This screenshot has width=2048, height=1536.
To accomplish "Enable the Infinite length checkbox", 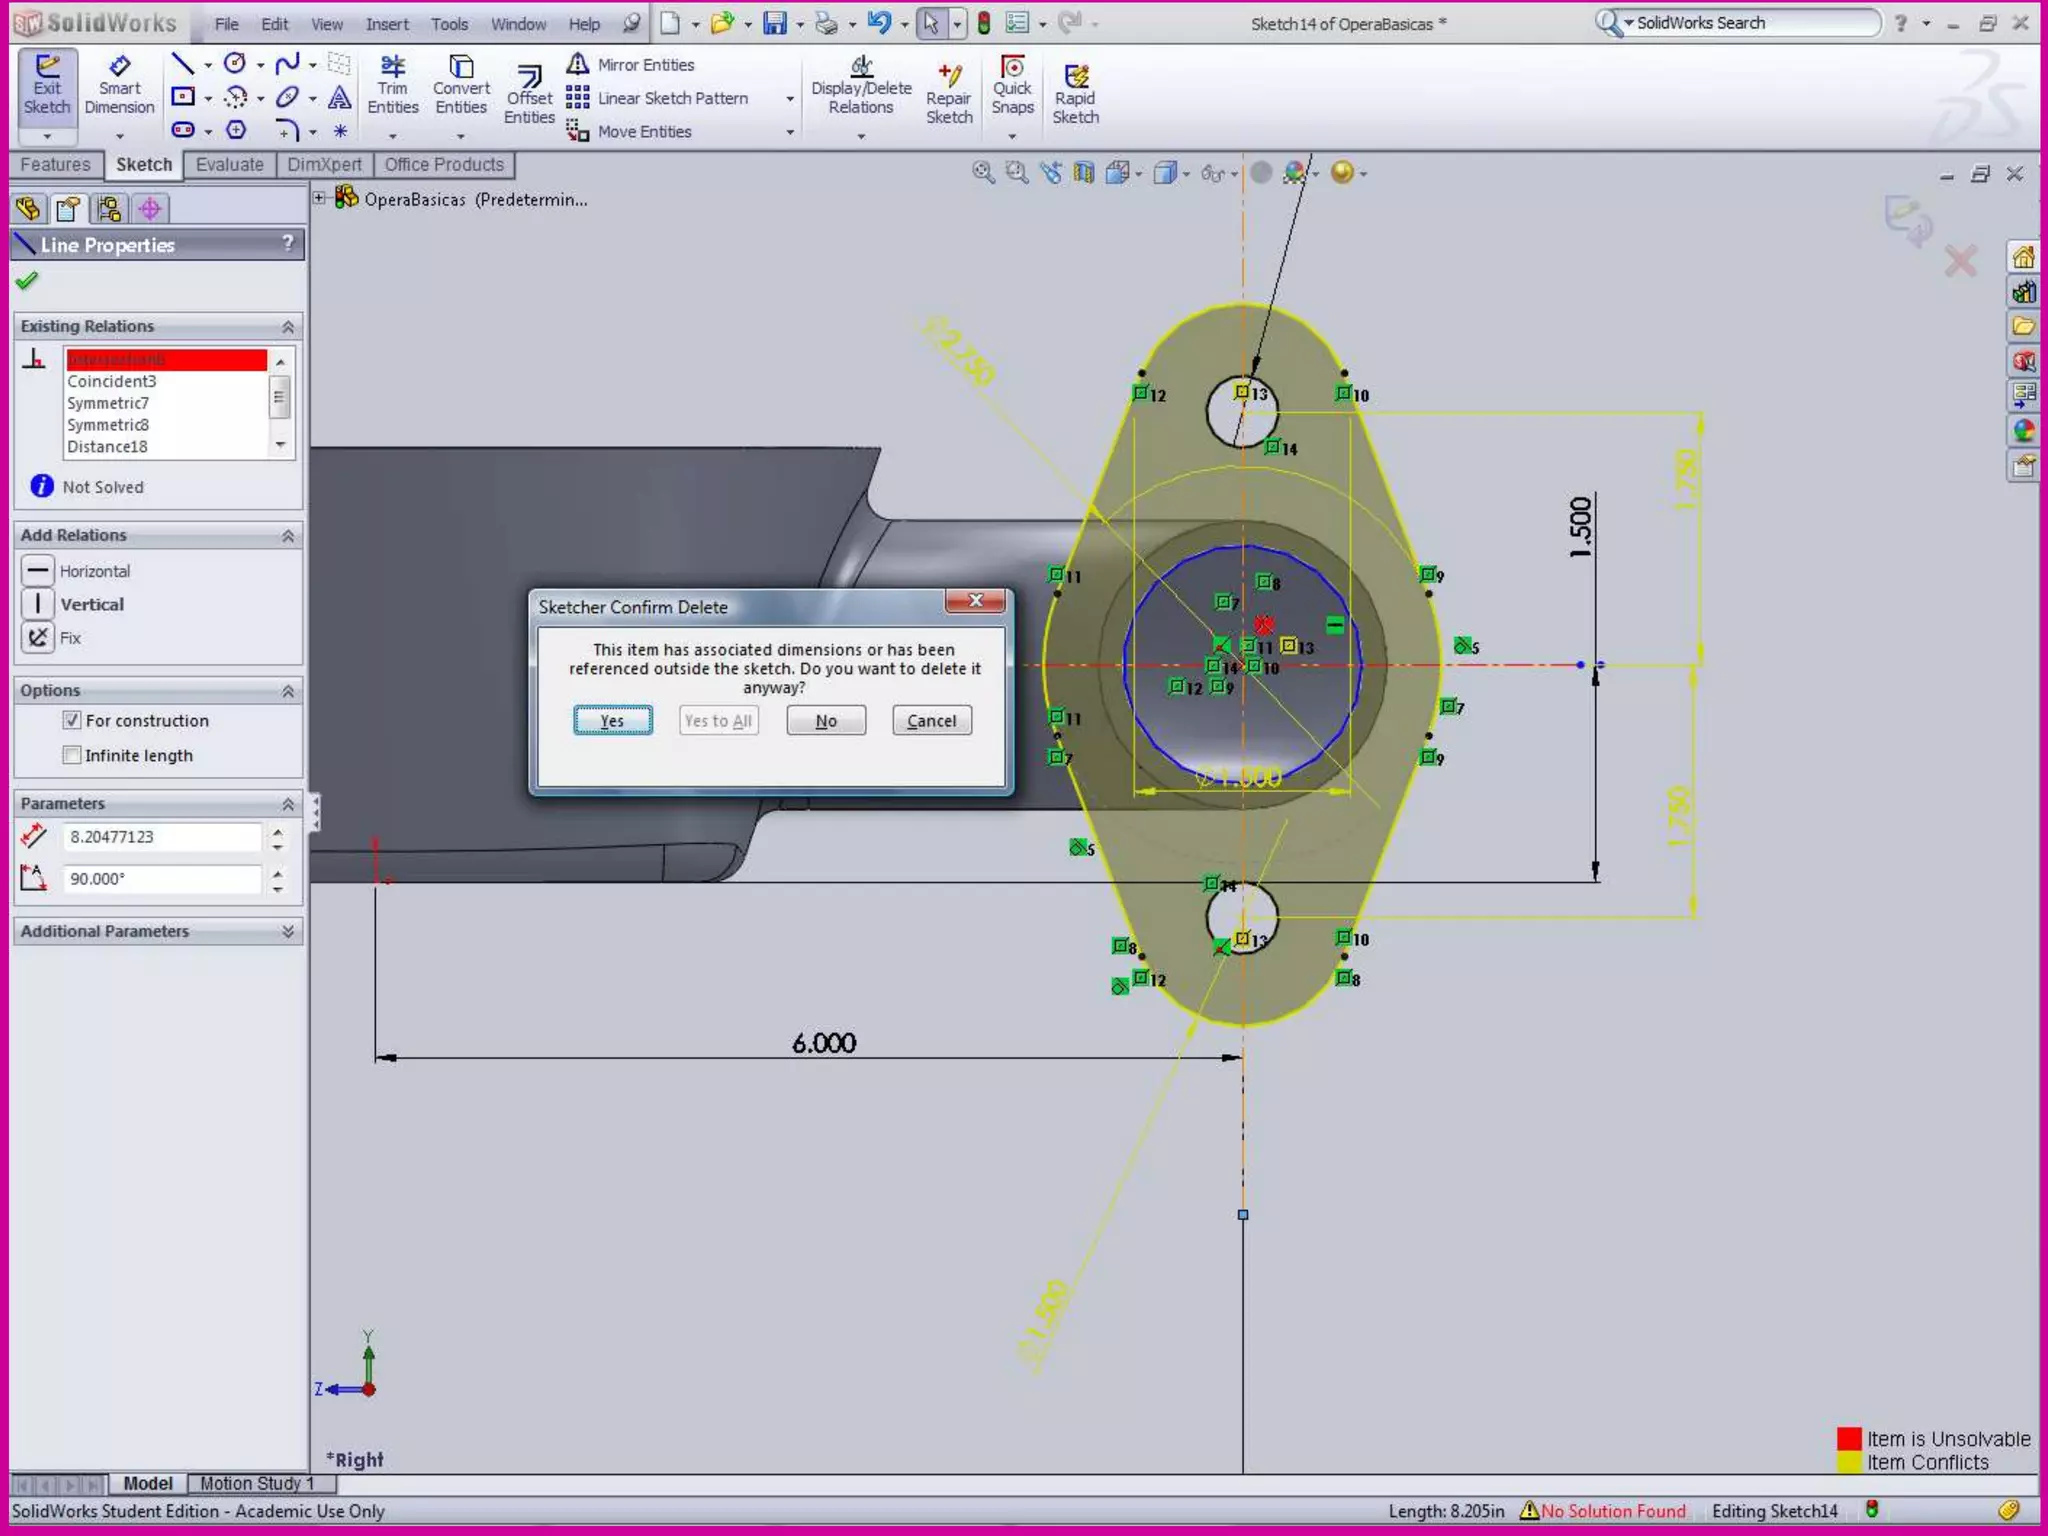I will (72, 755).
